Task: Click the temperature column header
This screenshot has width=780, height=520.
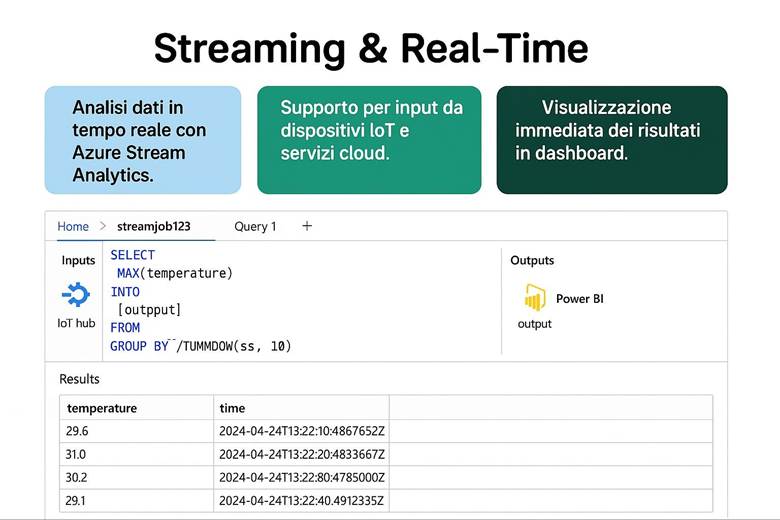Action: [x=102, y=408]
